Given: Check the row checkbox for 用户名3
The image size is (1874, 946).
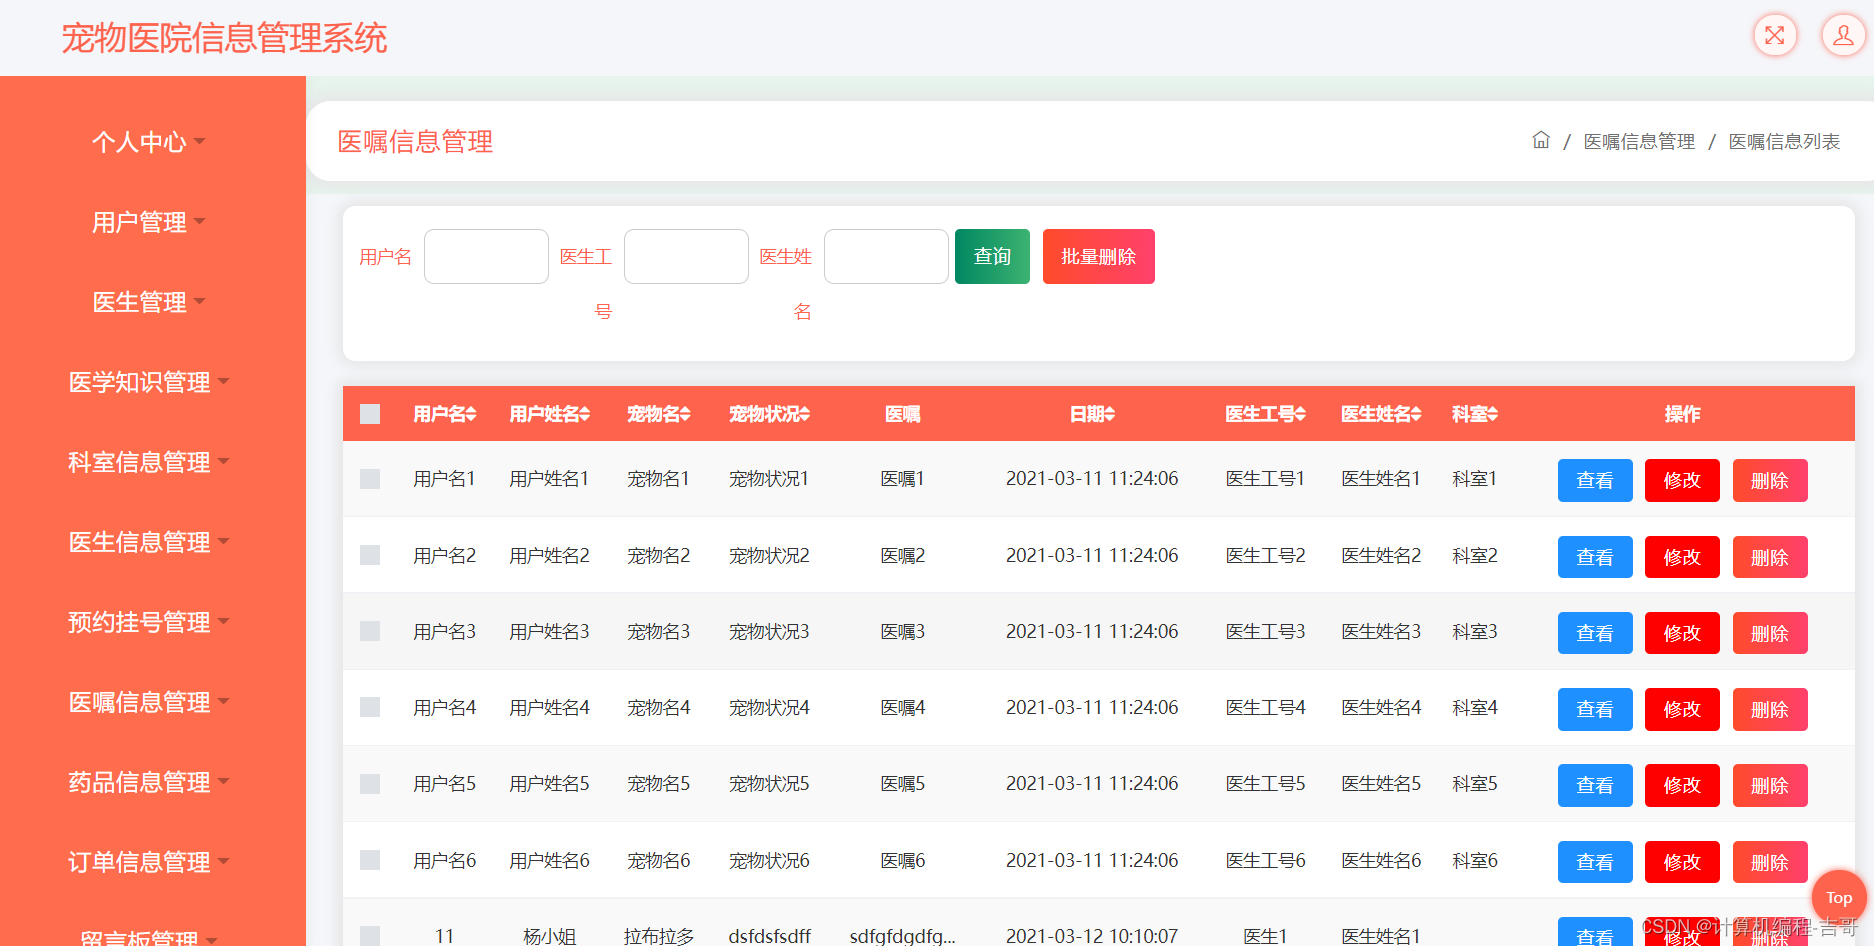Looking at the screenshot, I should coord(370,631).
